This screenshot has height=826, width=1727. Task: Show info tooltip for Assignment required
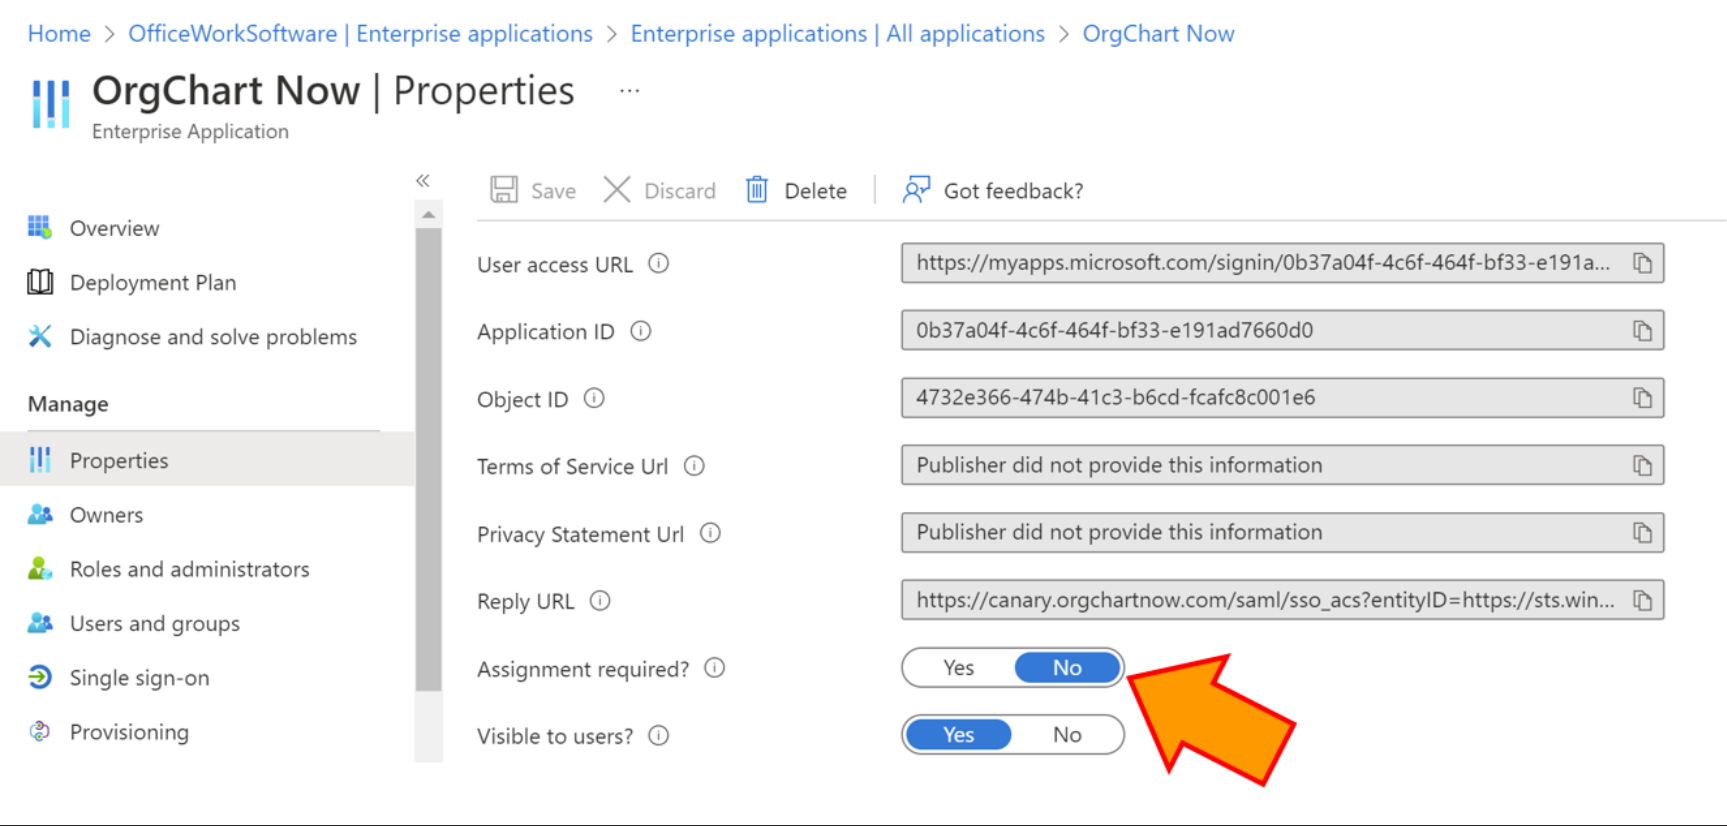coord(714,668)
